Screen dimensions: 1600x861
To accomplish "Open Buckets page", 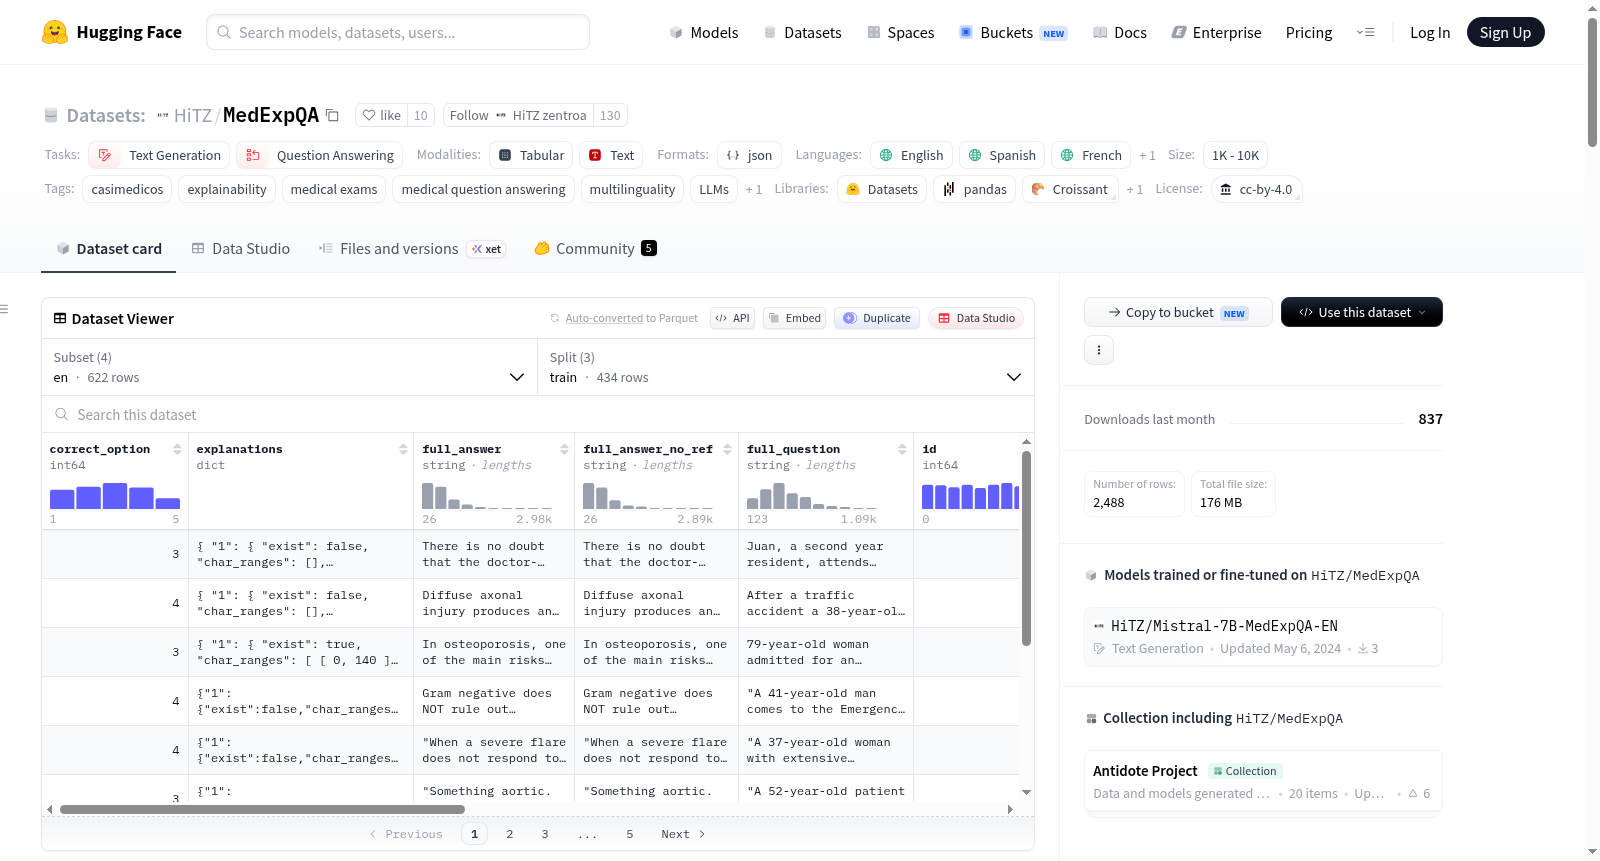I will [1012, 32].
